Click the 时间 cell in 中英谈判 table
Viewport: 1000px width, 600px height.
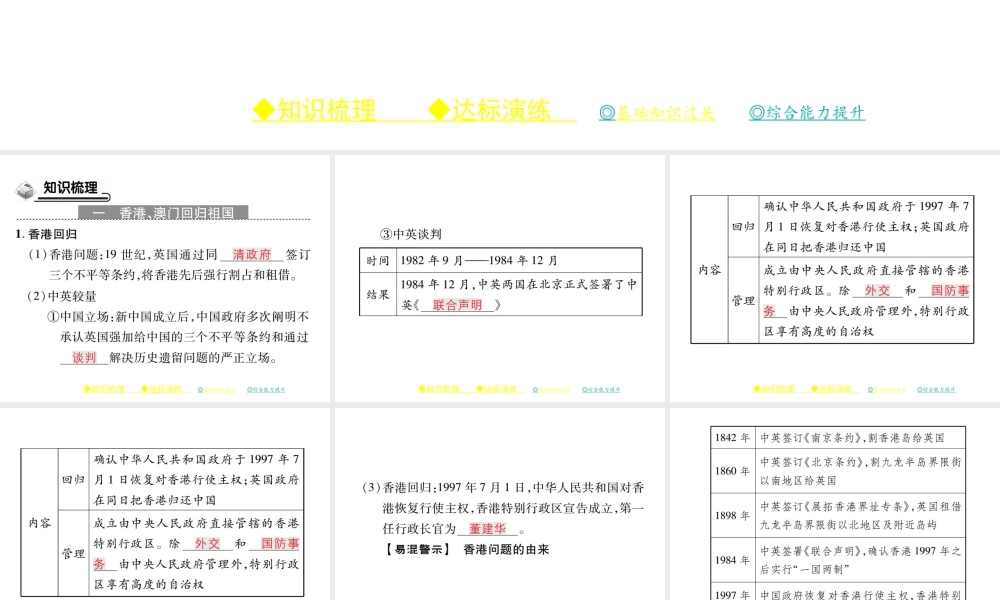(378, 260)
